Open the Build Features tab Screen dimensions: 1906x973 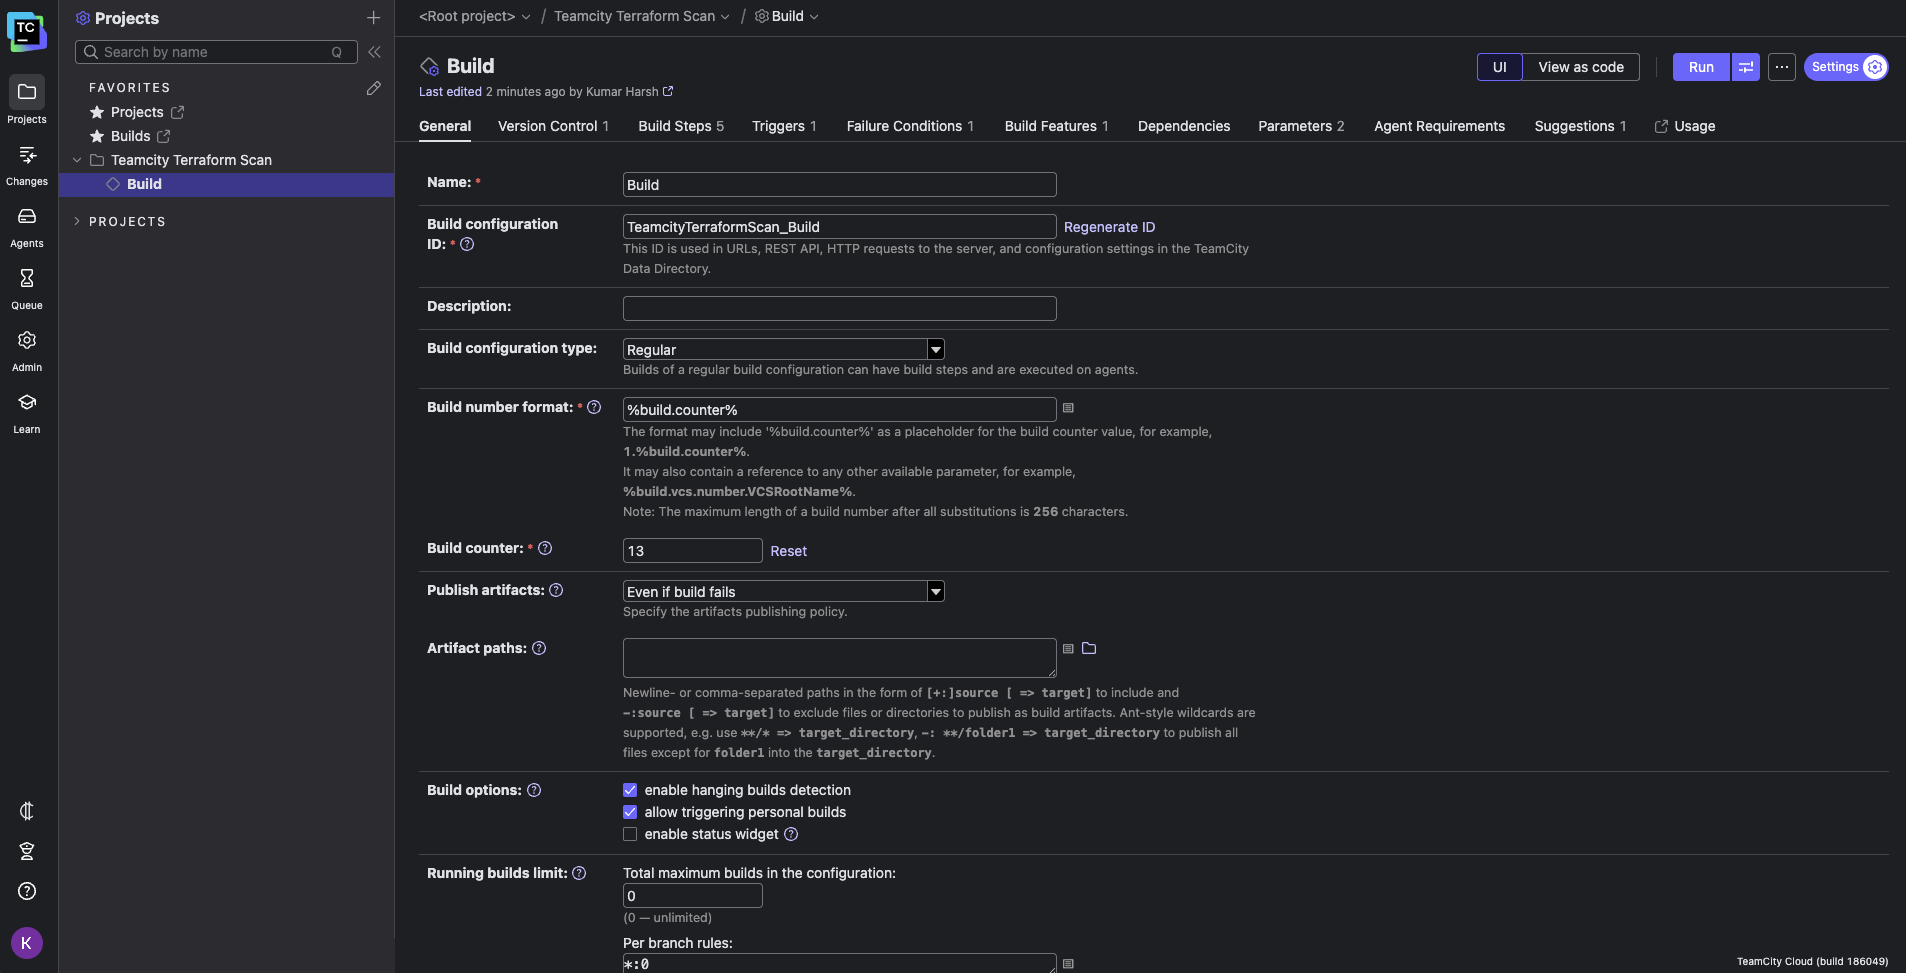[1056, 126]
